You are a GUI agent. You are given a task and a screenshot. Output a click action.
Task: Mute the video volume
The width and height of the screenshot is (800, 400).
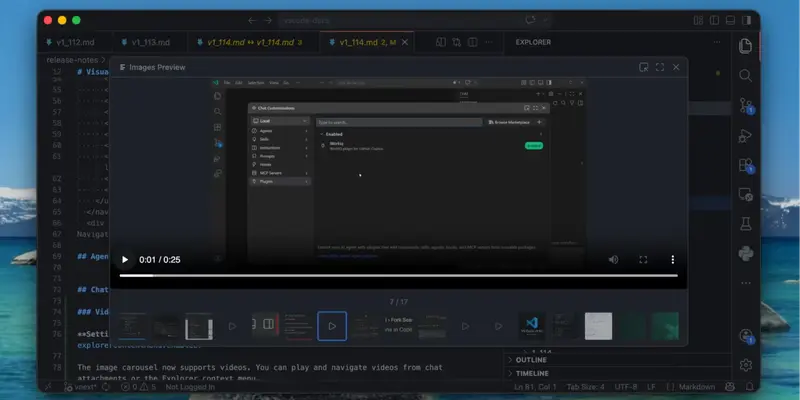click(x=613, y=260)
